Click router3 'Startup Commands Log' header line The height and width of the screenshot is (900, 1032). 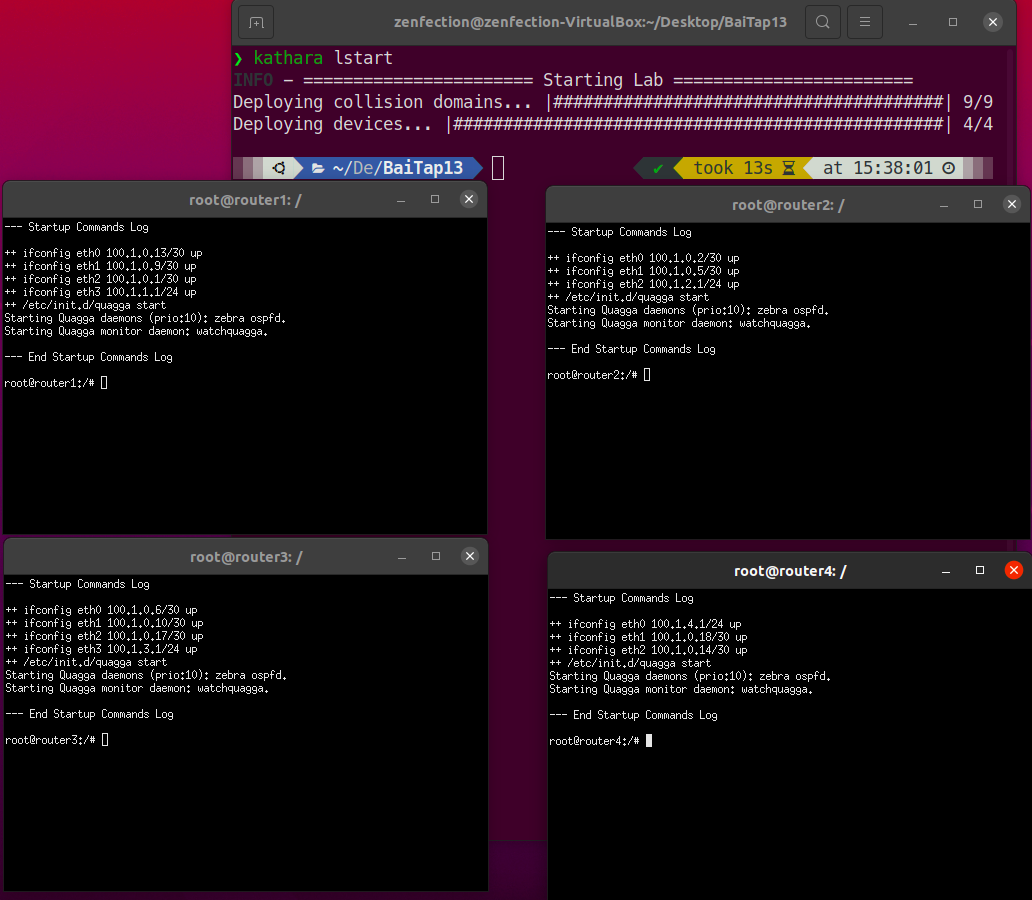[78, 585]
